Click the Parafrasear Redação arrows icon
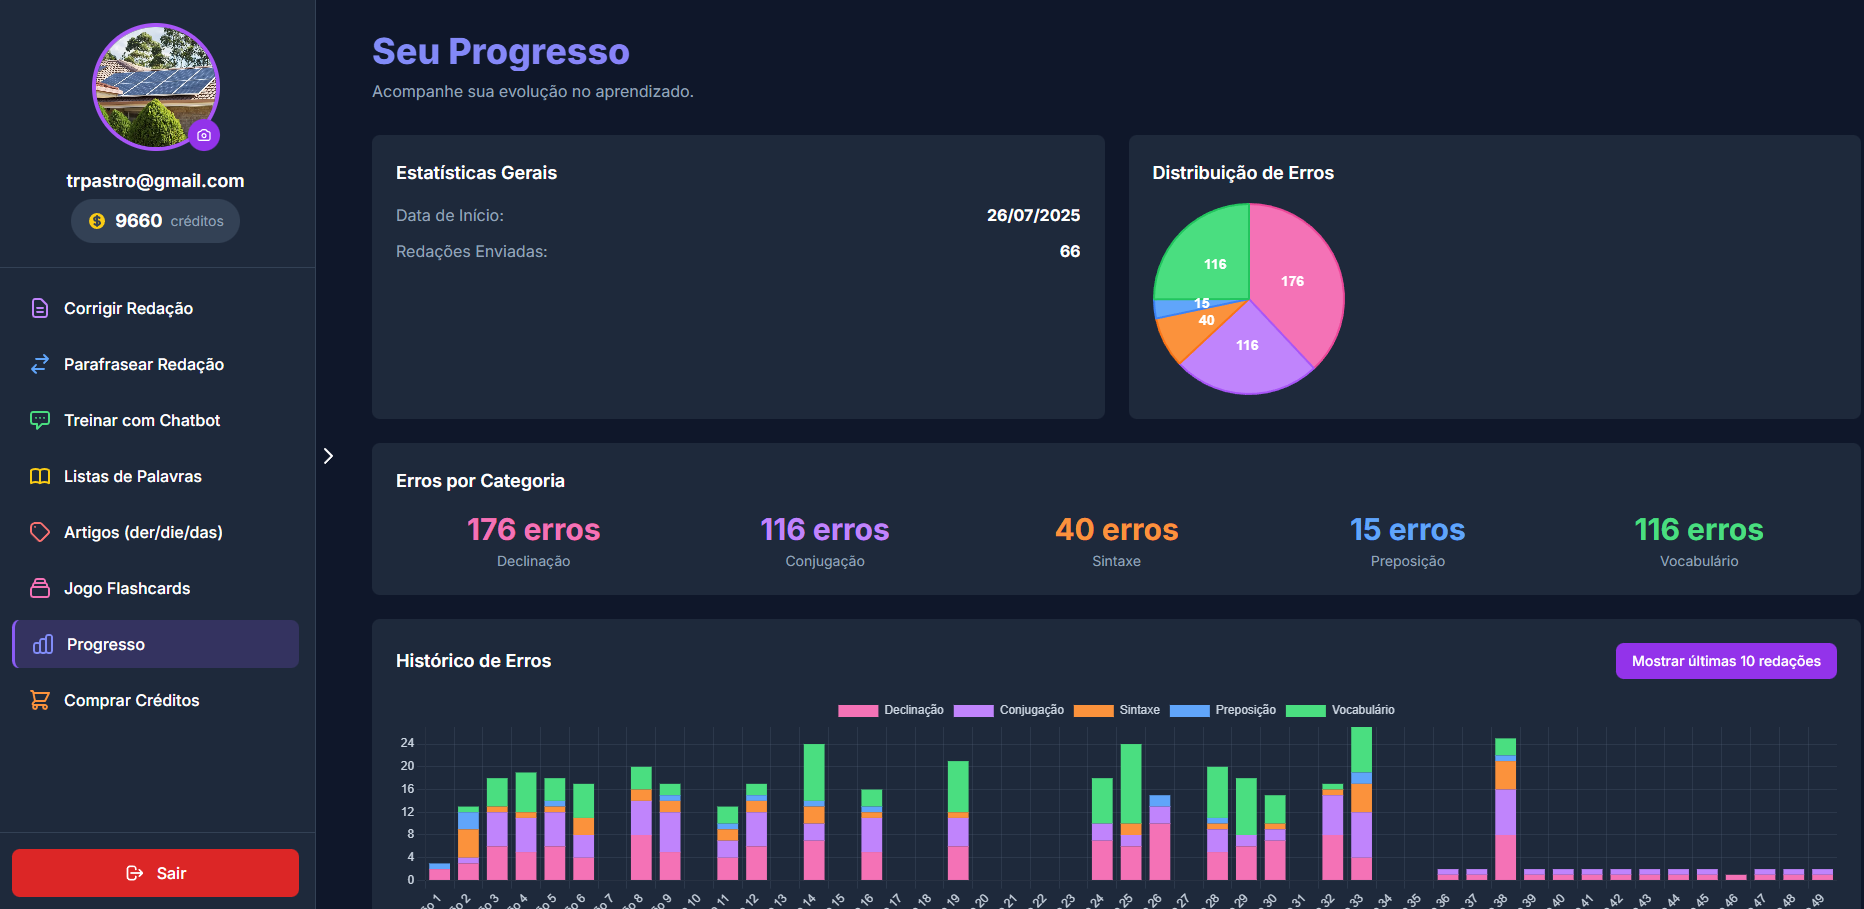Image resolution: width=1864 pixels, height=909 pixels. 39,364
